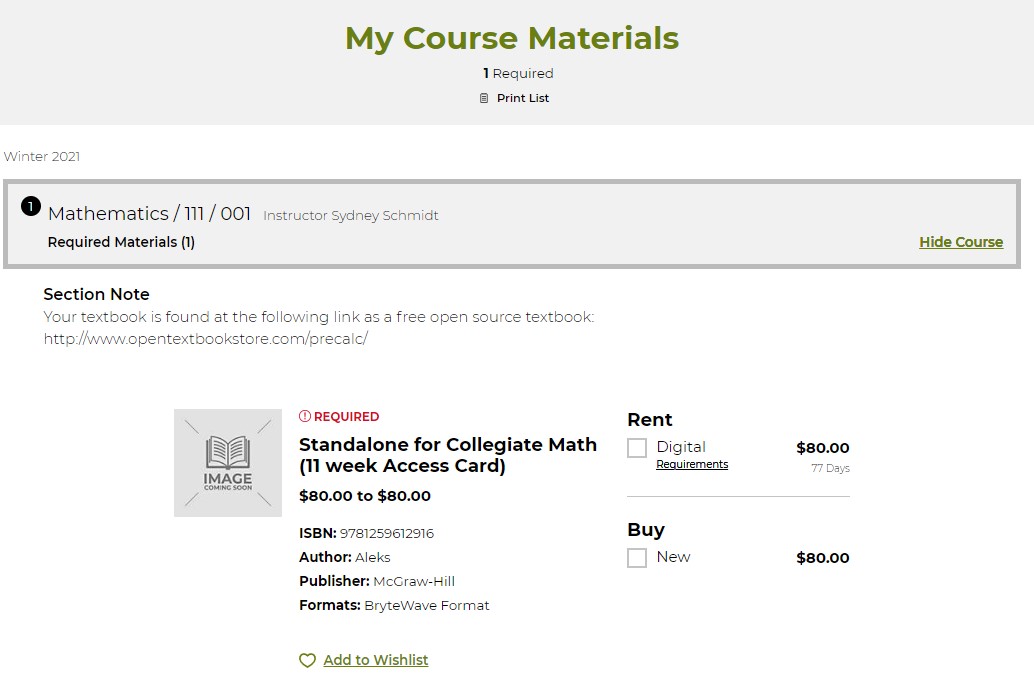Image resolution: width=1034 pixels, height=691 pixels.
Task: Click the red REQUIRED warning icon
Action: (306, 416)
